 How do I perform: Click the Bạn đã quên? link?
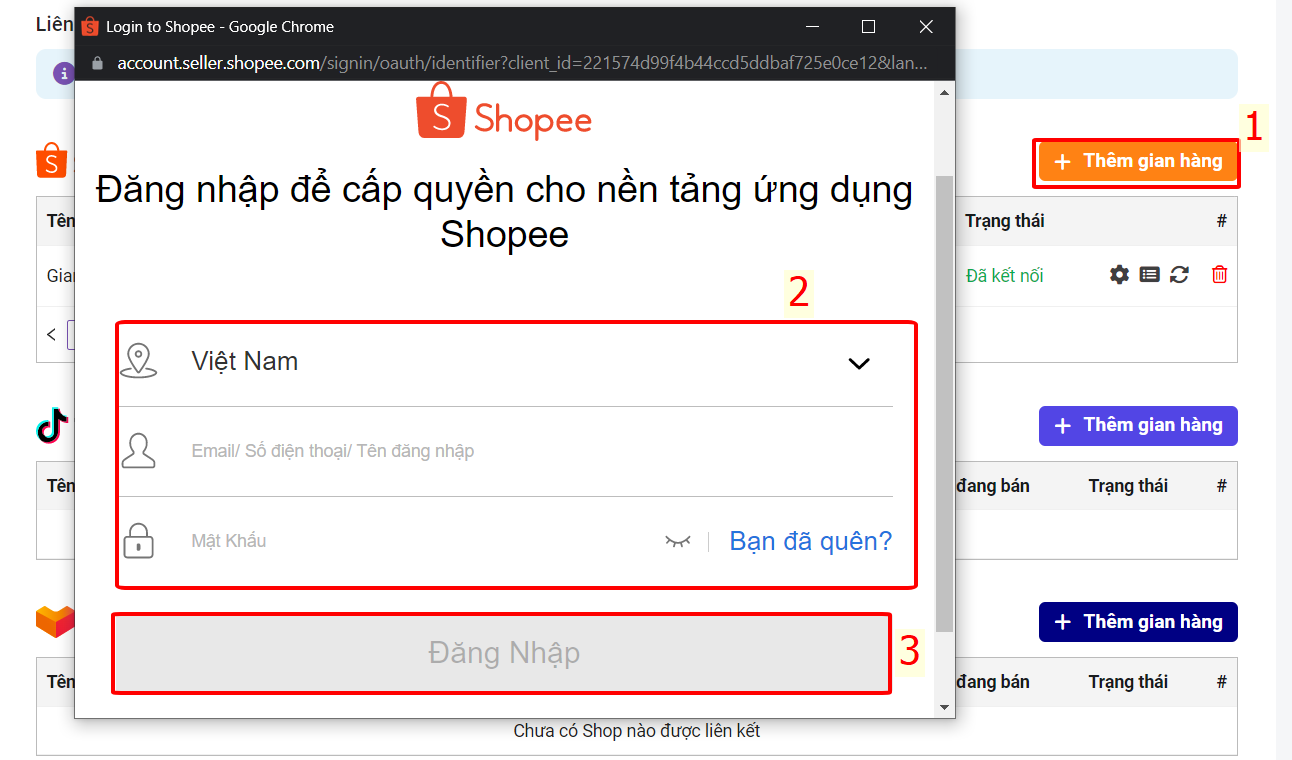[x=811, y=541]
